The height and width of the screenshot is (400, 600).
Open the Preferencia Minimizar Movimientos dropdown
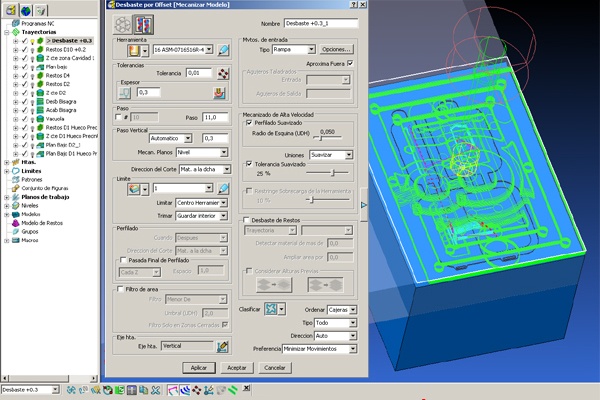click(x=318, y=350)
